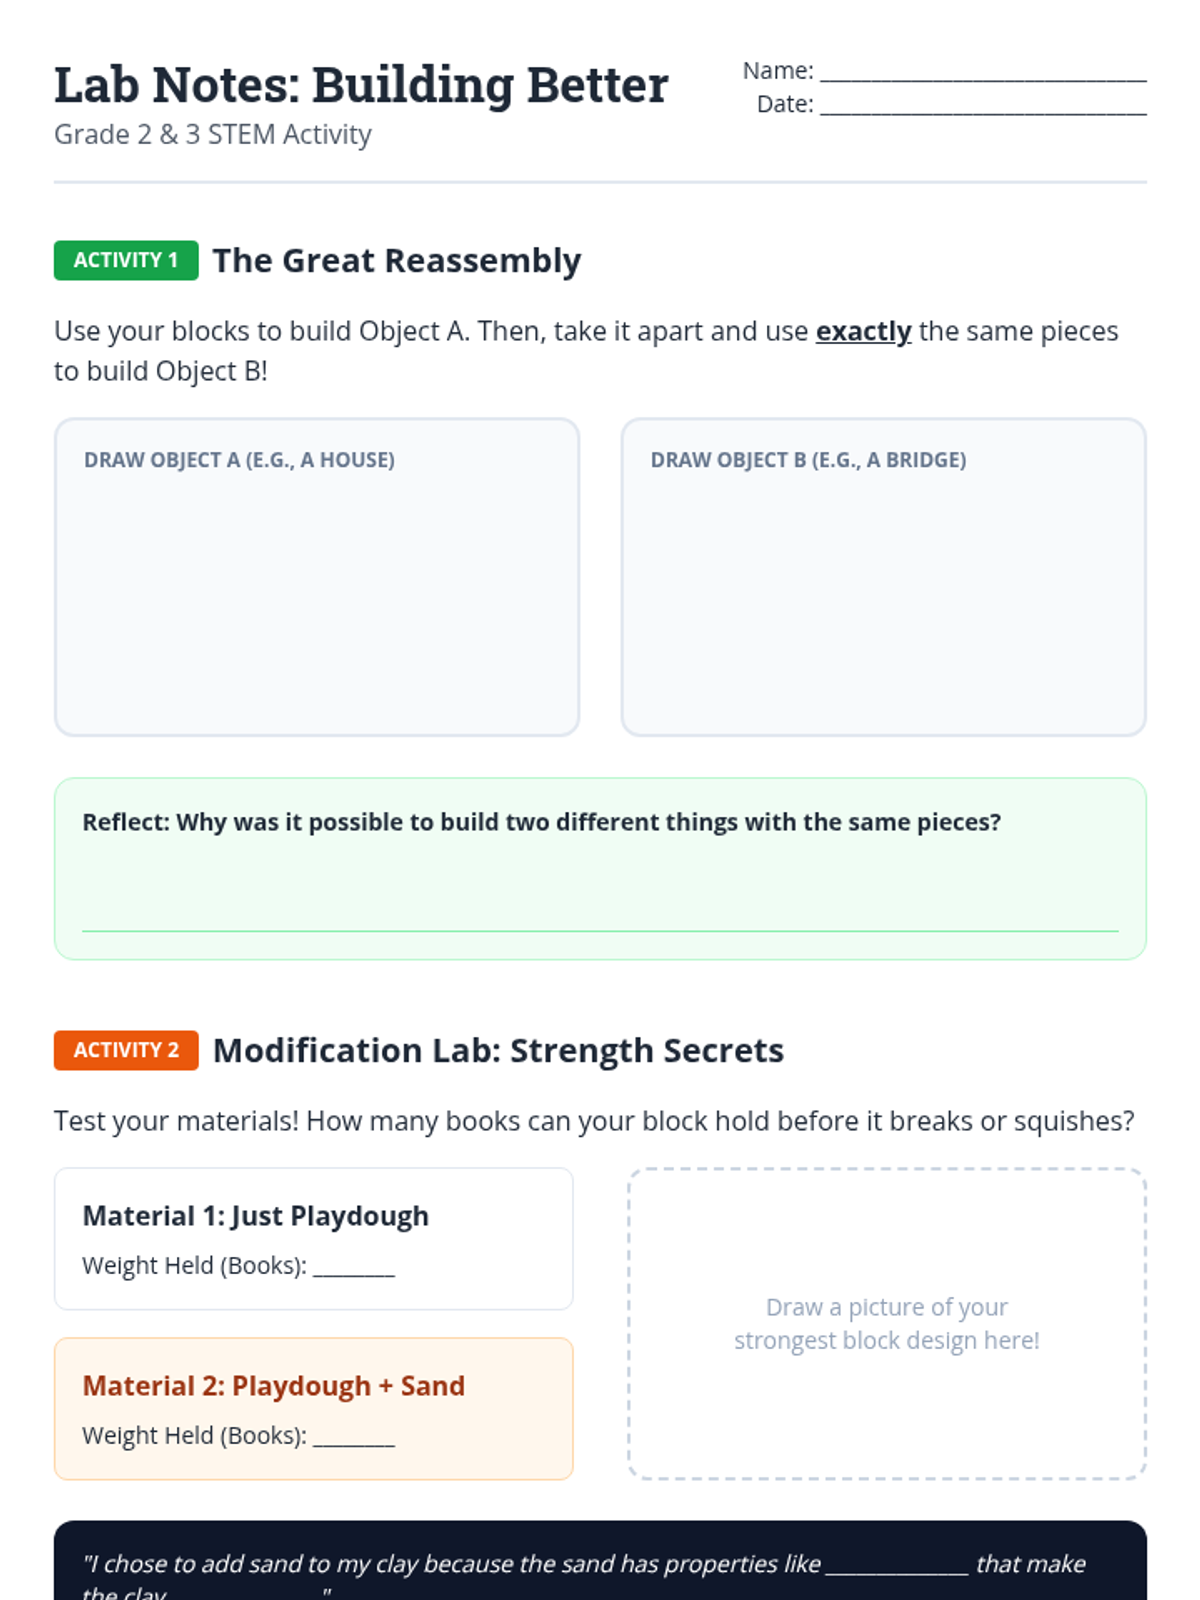Click the orange ACTIVITY 2 badge
The height and width of the screenshot is (1600, 1200).
tap(126, 1050)
